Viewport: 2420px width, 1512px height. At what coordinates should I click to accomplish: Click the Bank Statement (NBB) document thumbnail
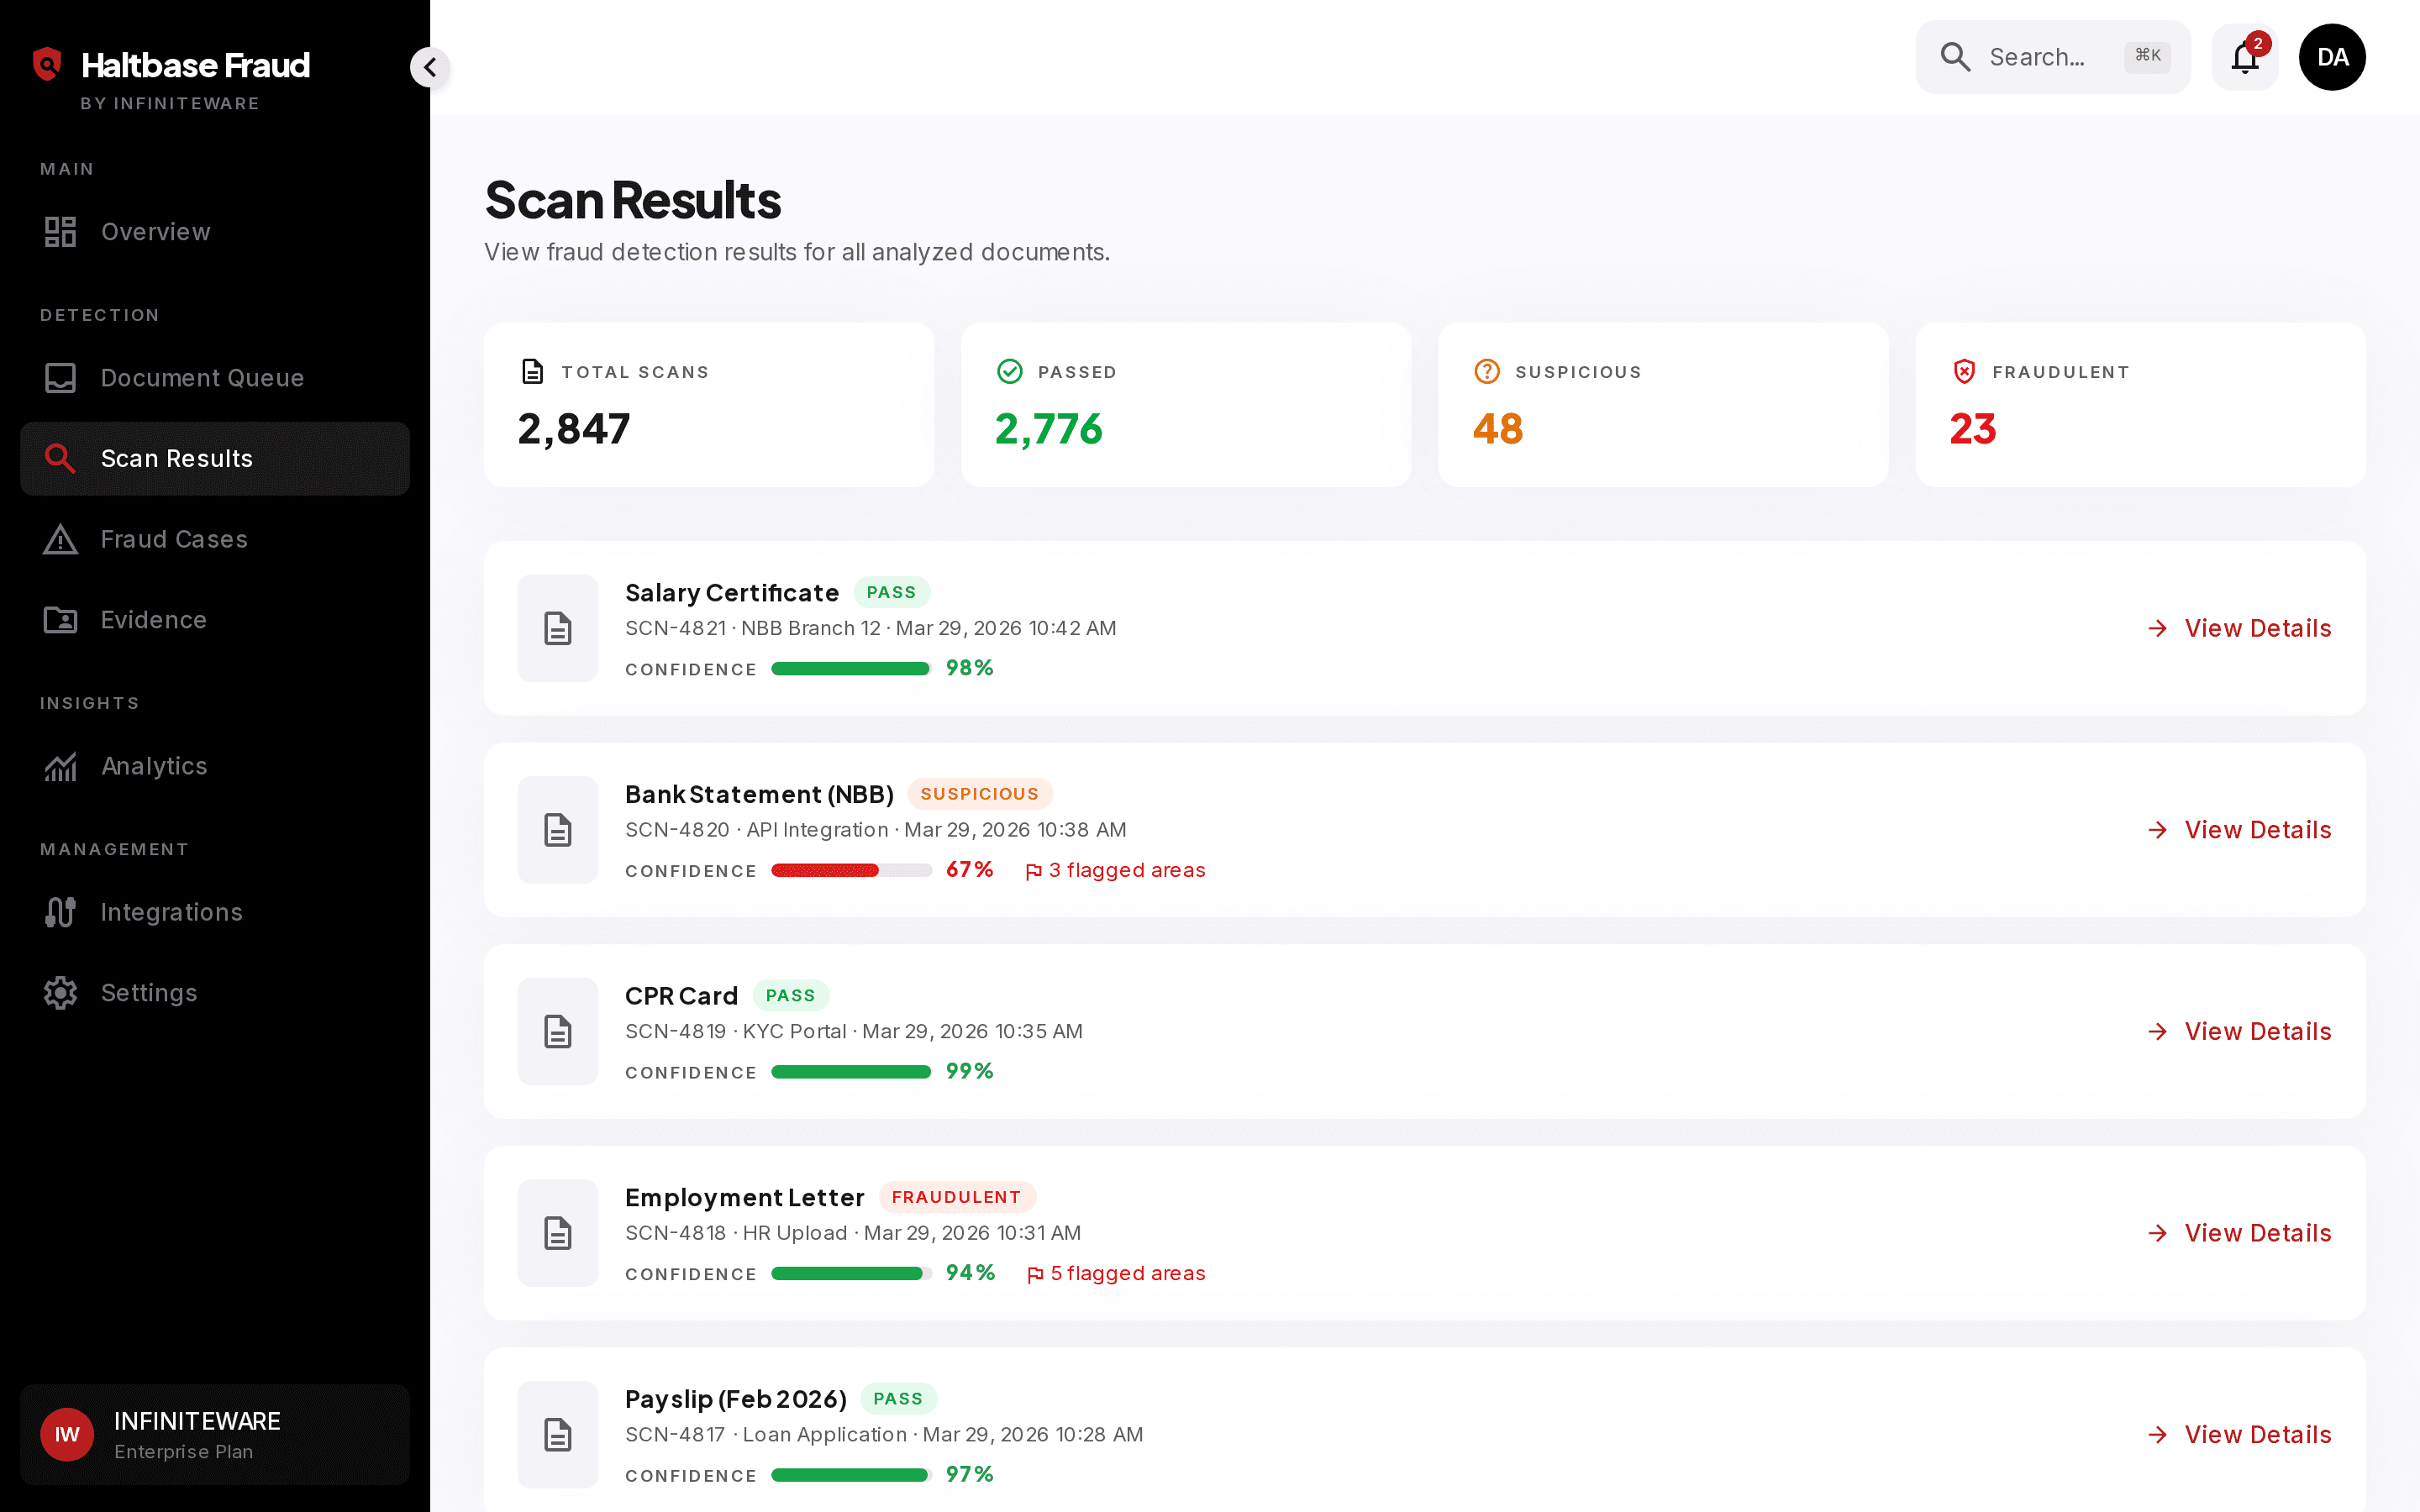tap(558, 830)
